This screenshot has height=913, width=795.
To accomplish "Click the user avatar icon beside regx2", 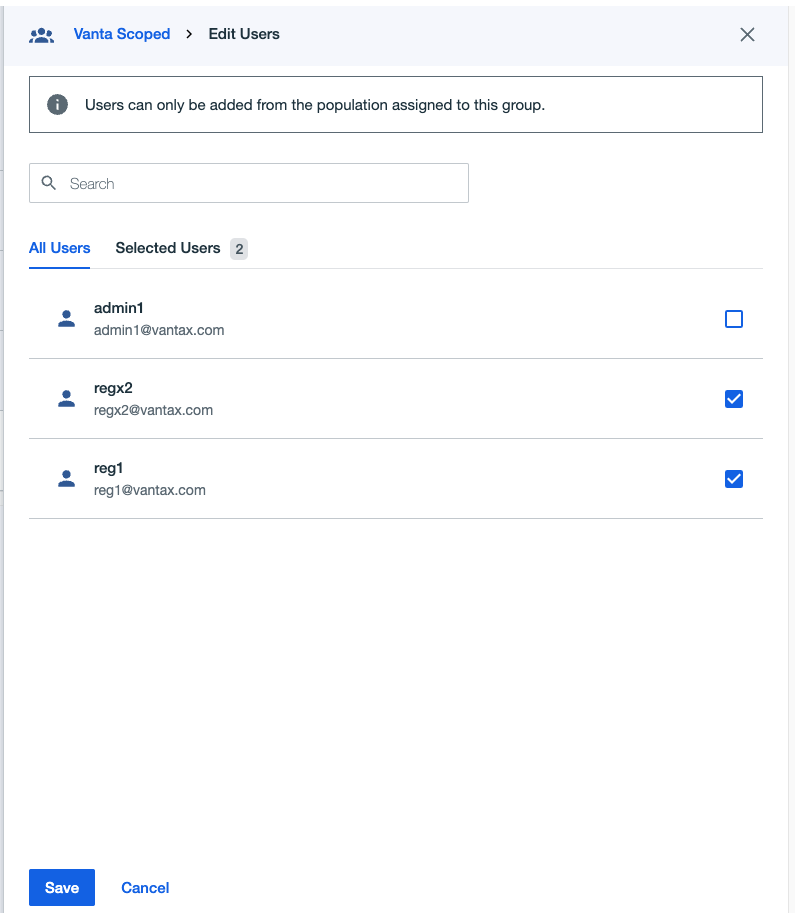I will [x=66, y=399].
